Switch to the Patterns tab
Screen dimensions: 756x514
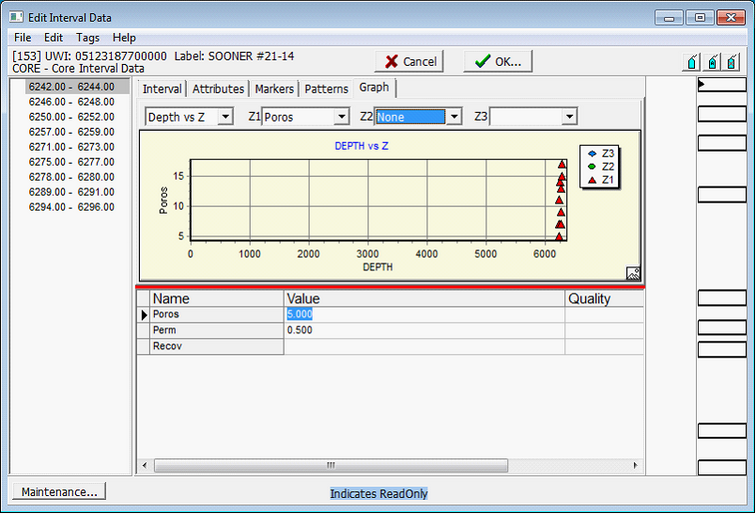[326, 89]
